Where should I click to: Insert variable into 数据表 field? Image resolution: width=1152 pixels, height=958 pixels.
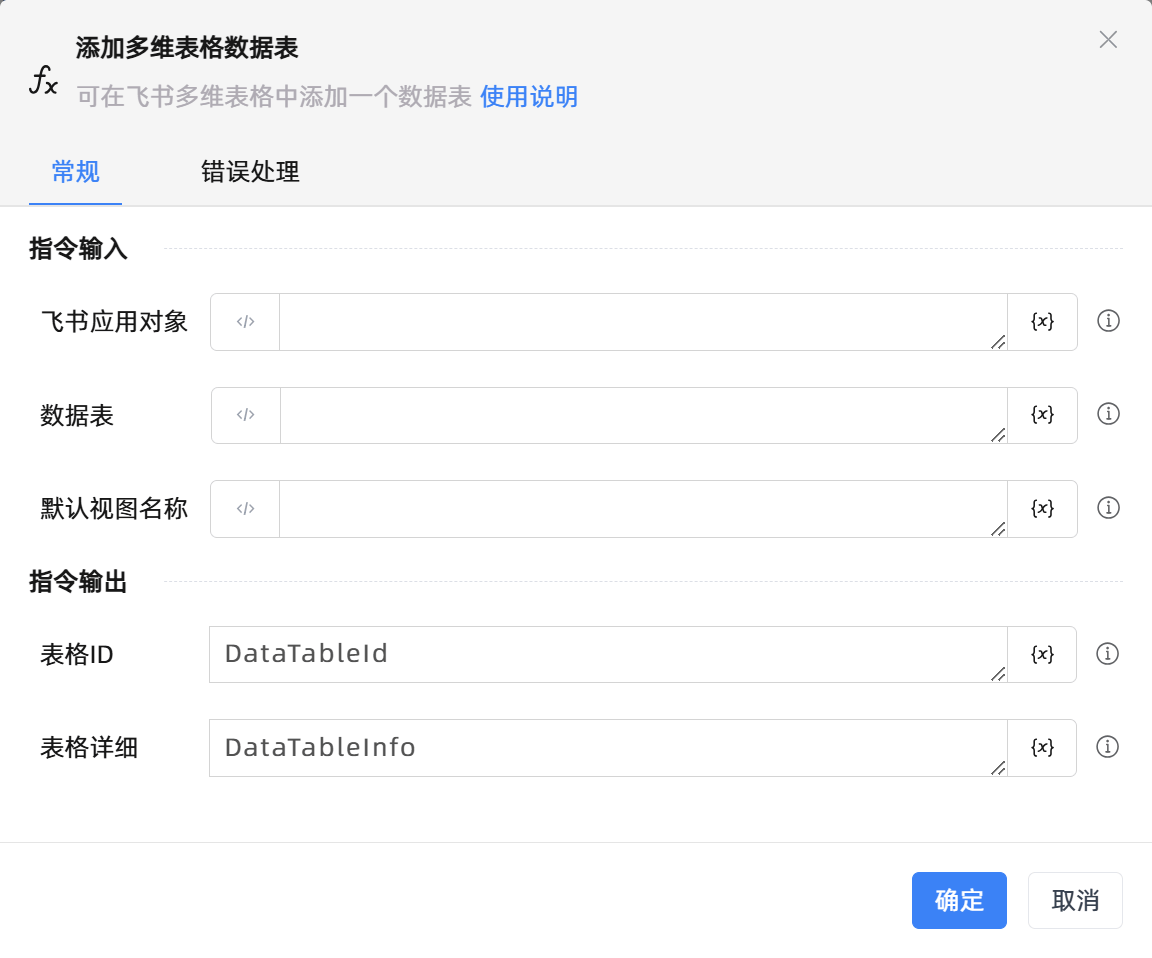[x=1042, y=415]
